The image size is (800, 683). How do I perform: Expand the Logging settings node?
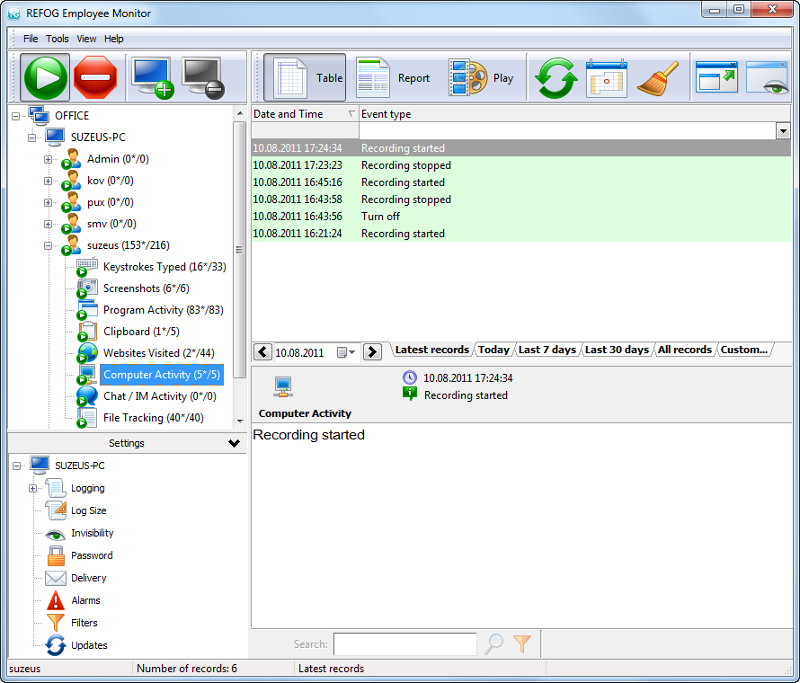tap(33, 488)
